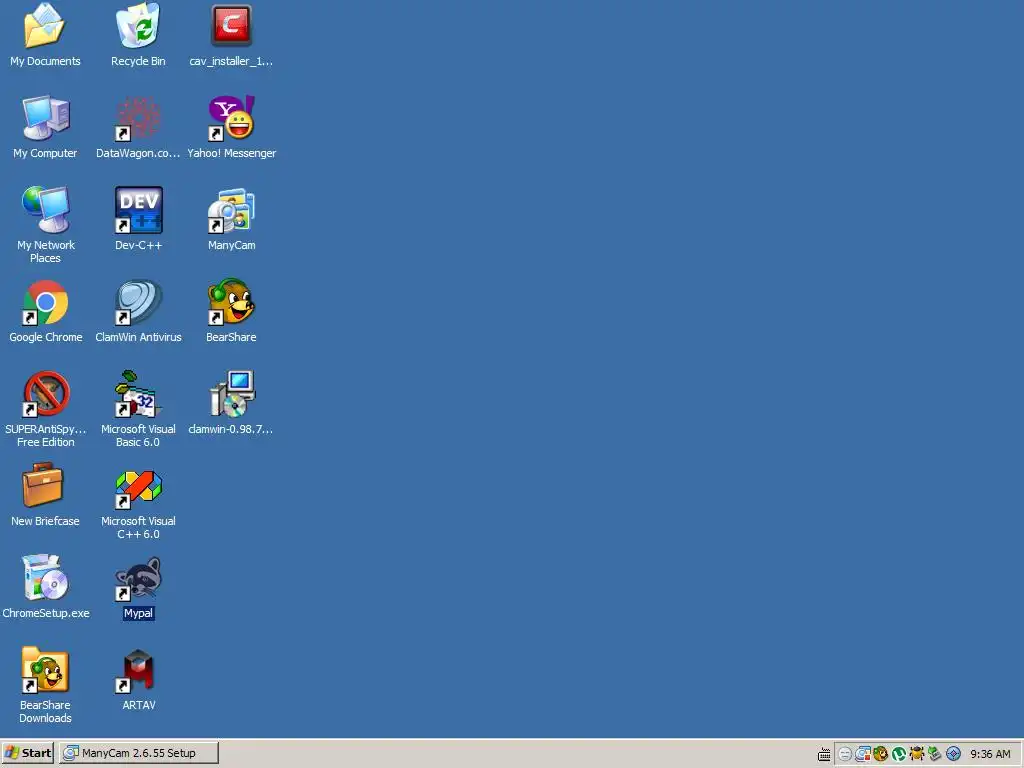Select the Microsoft Visual Basic 6.0 icon
Viewport: 1024px width, 768px height.
138,394
